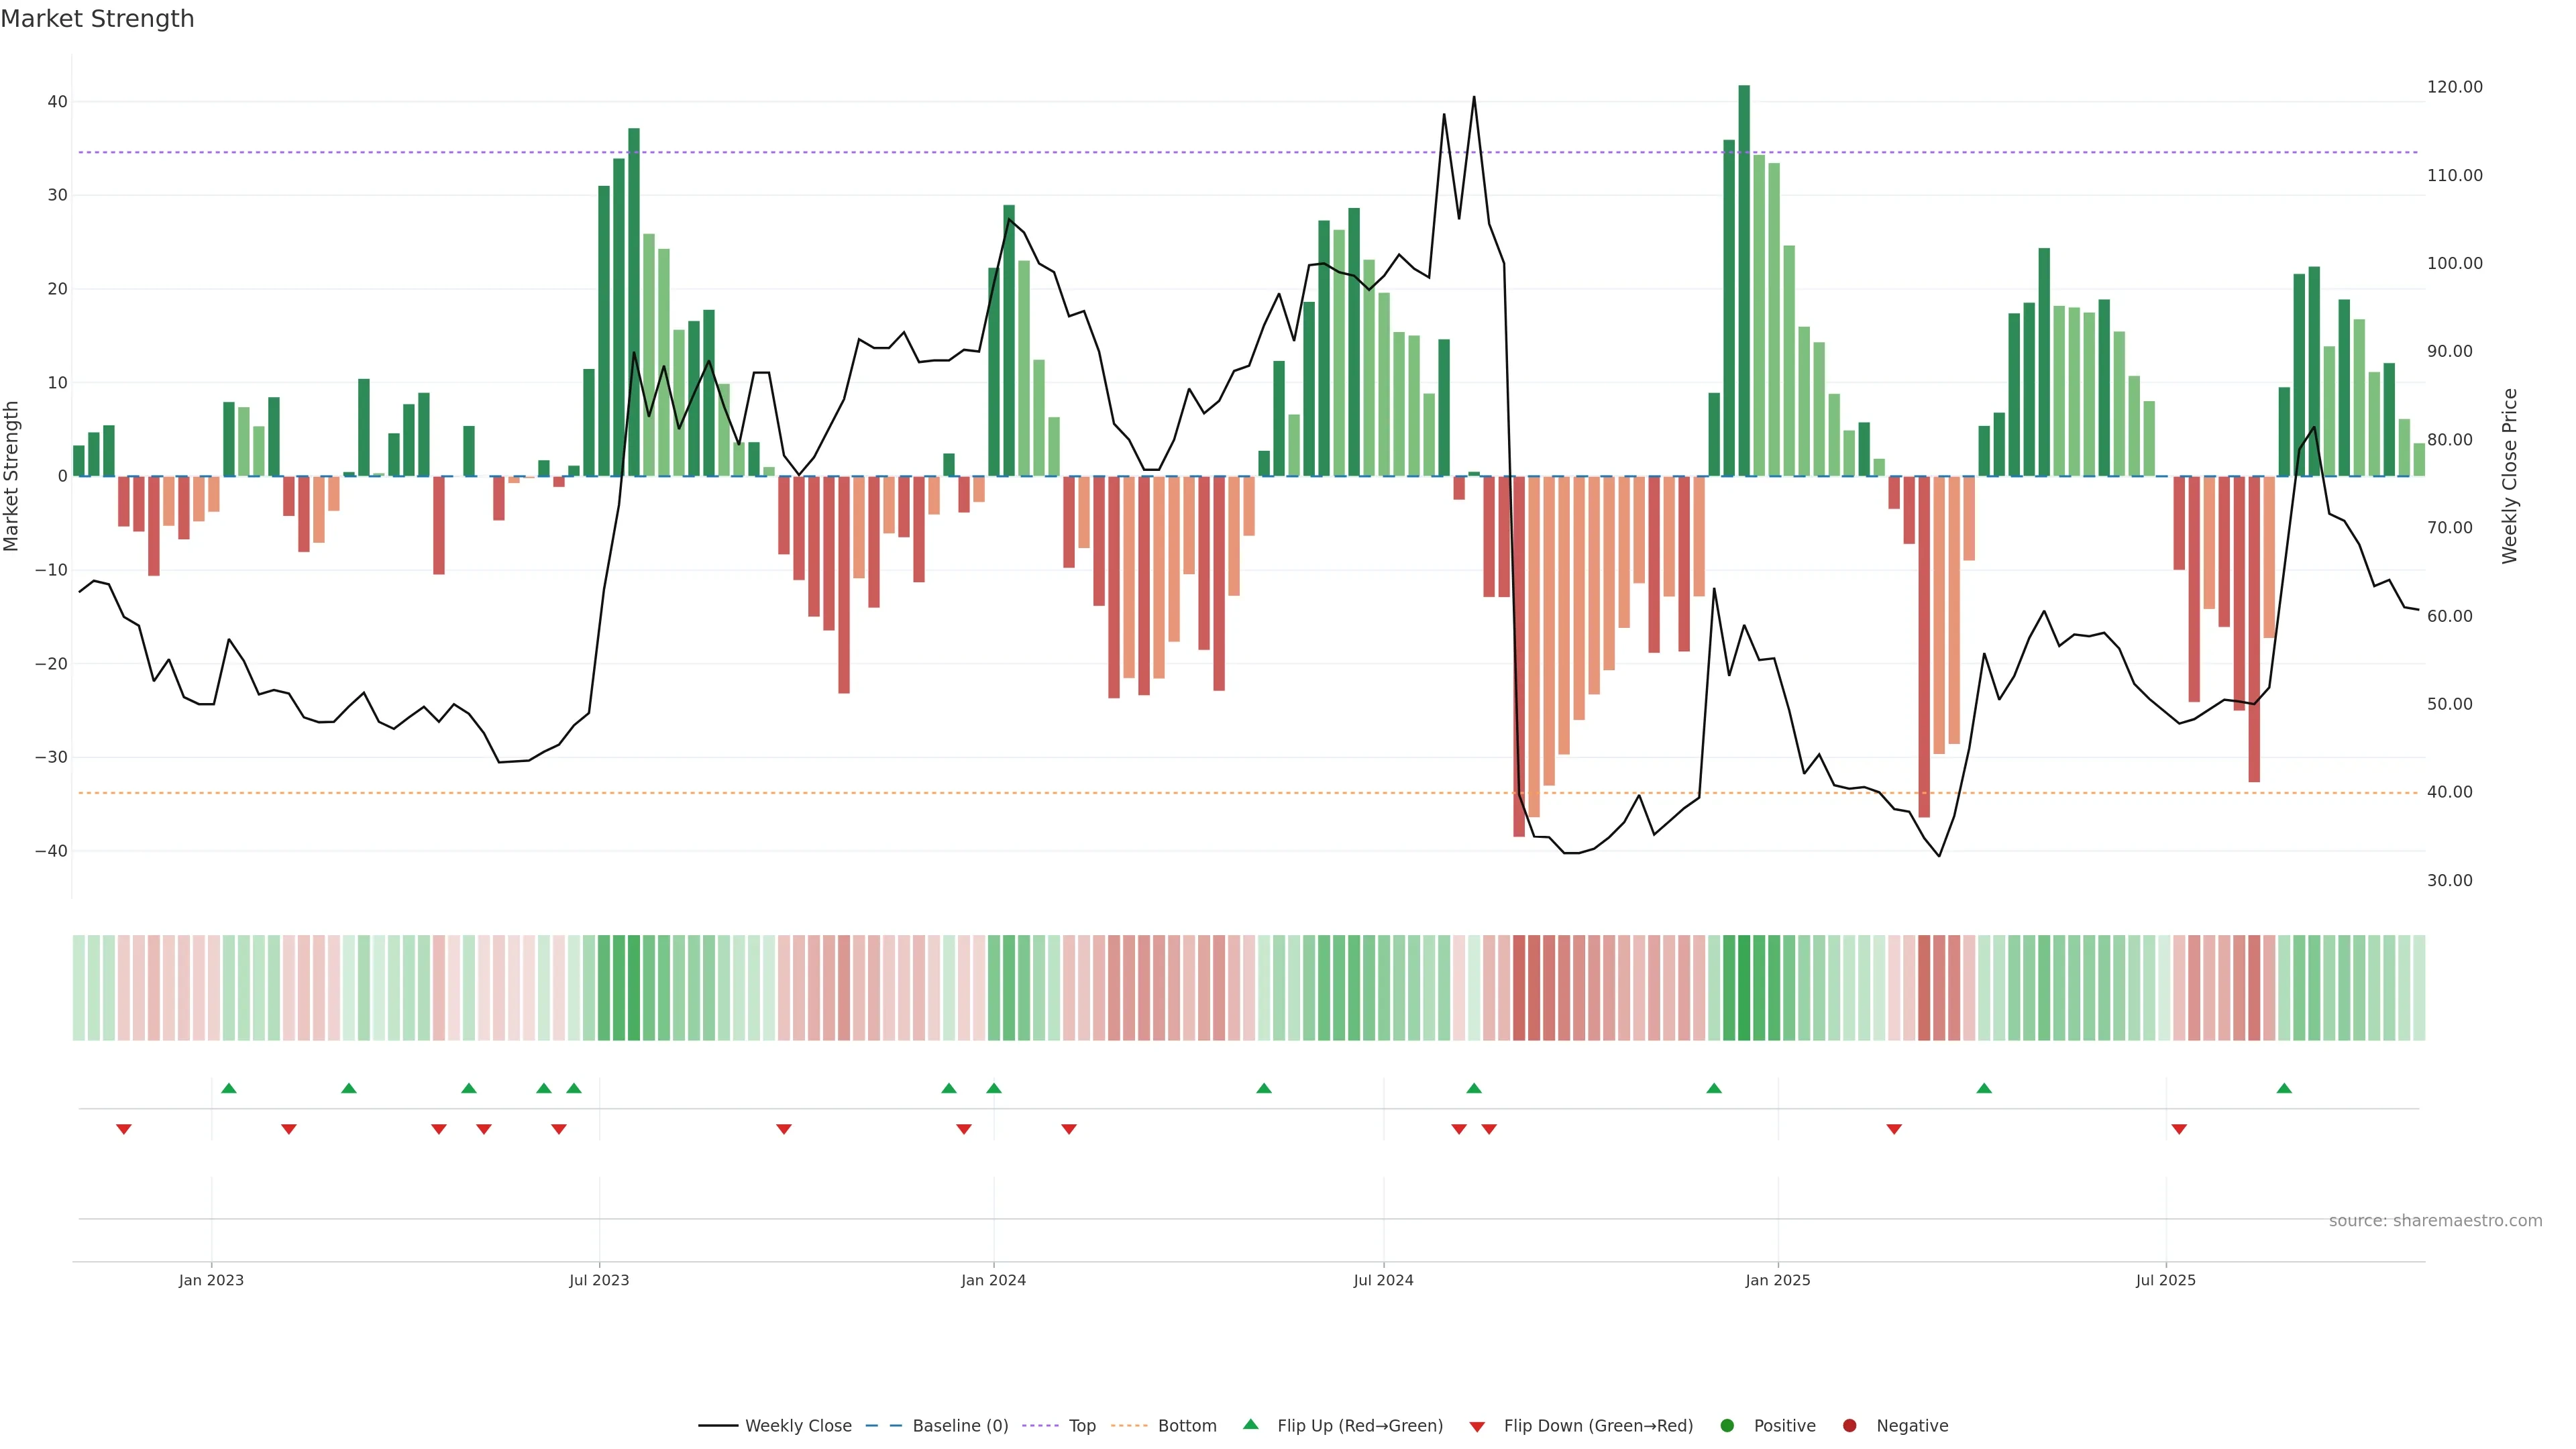Click the red Negative legend dot
This screenshot has width=2576, height=1449.
pos(1849,1426)
